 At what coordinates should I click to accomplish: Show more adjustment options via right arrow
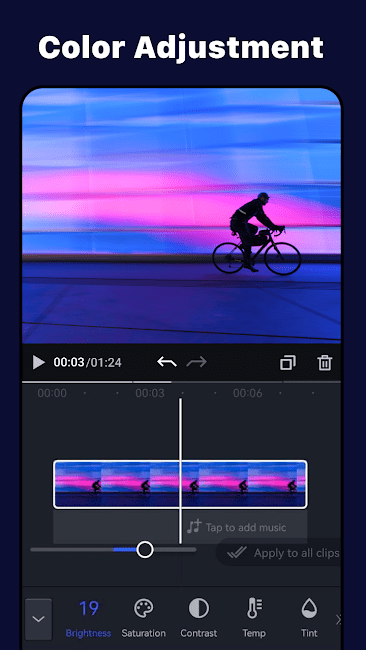(x=338, y=619)
